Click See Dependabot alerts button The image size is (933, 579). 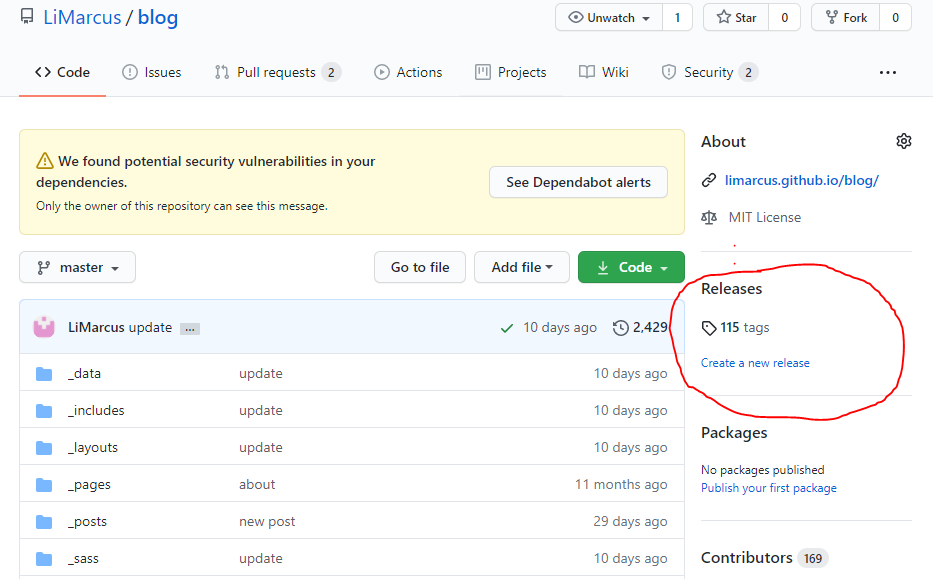578,182
